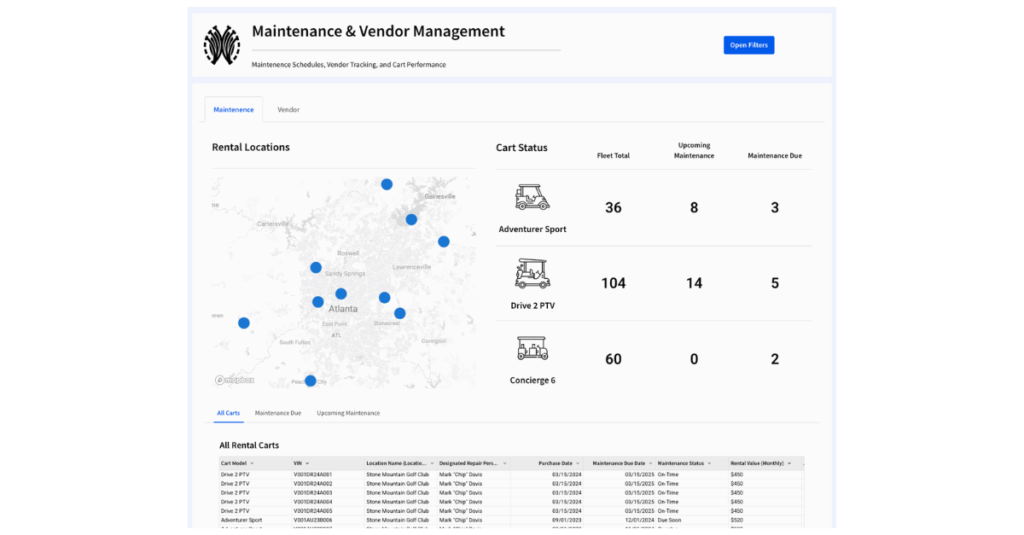Click the Fleet Total column heading
The height and width of the screenshot is (535, 1024).
click(x=613, y=155)
